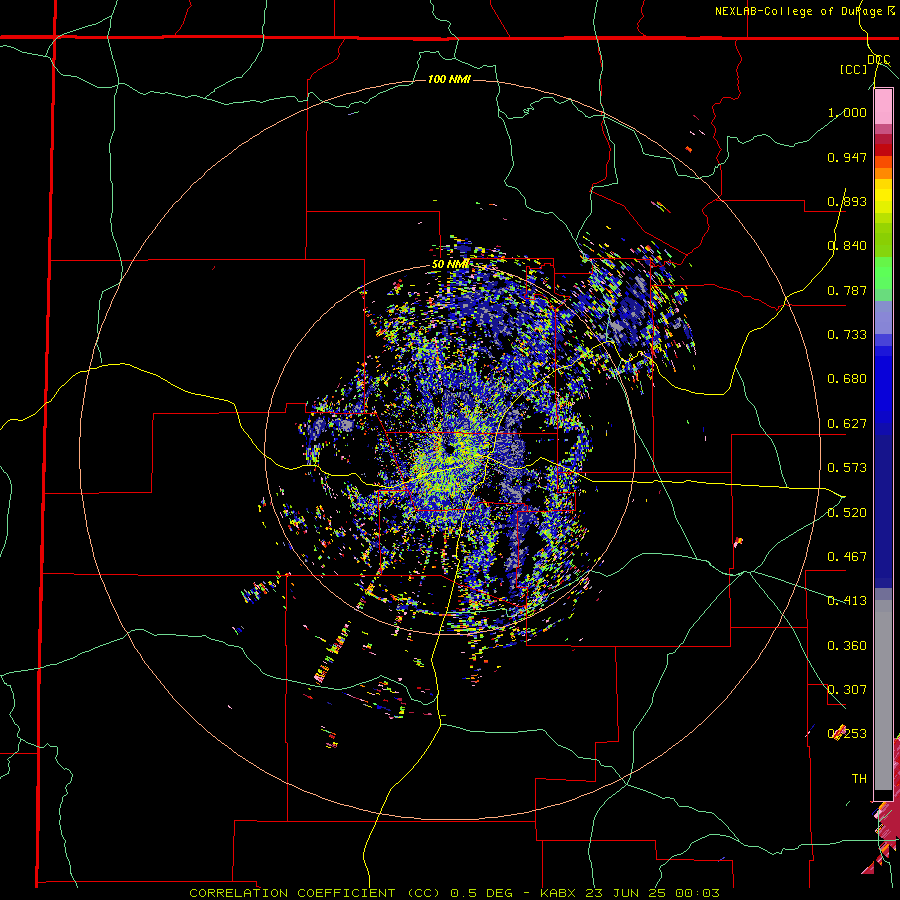Screen dimensions: 900x900
Task: Click the 0.893 legend value
Action: 847,201
